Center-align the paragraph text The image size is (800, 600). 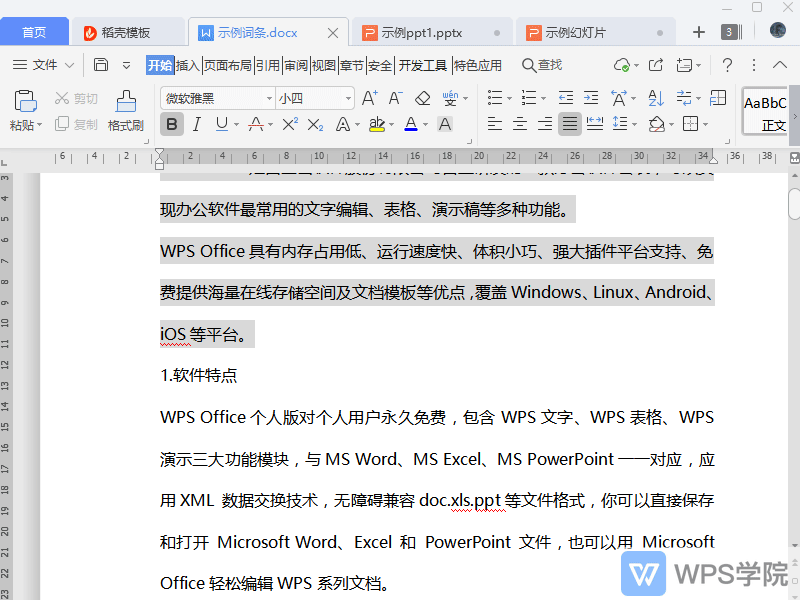(x=520, y=125)
